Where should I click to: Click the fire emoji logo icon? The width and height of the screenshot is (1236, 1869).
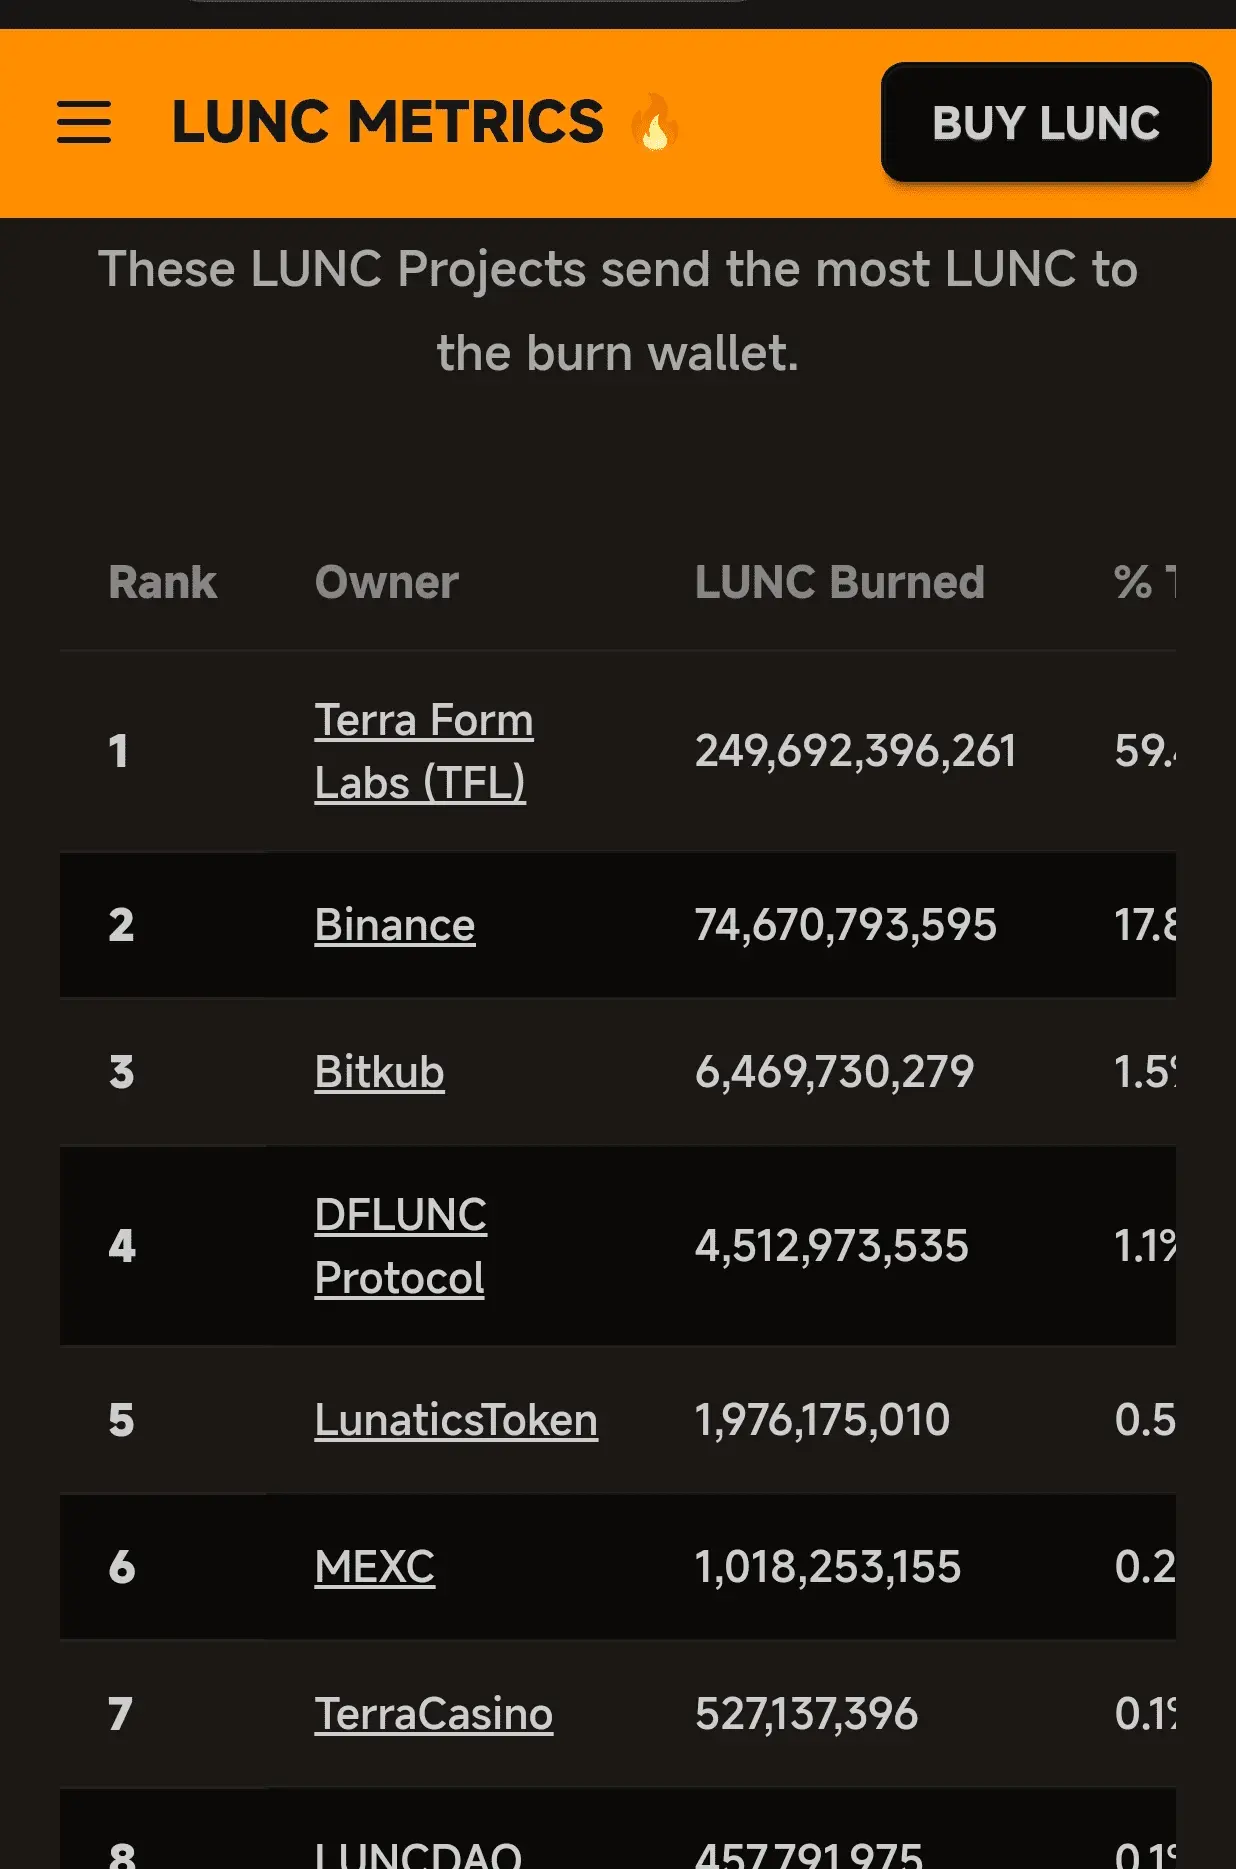point(656,122)
